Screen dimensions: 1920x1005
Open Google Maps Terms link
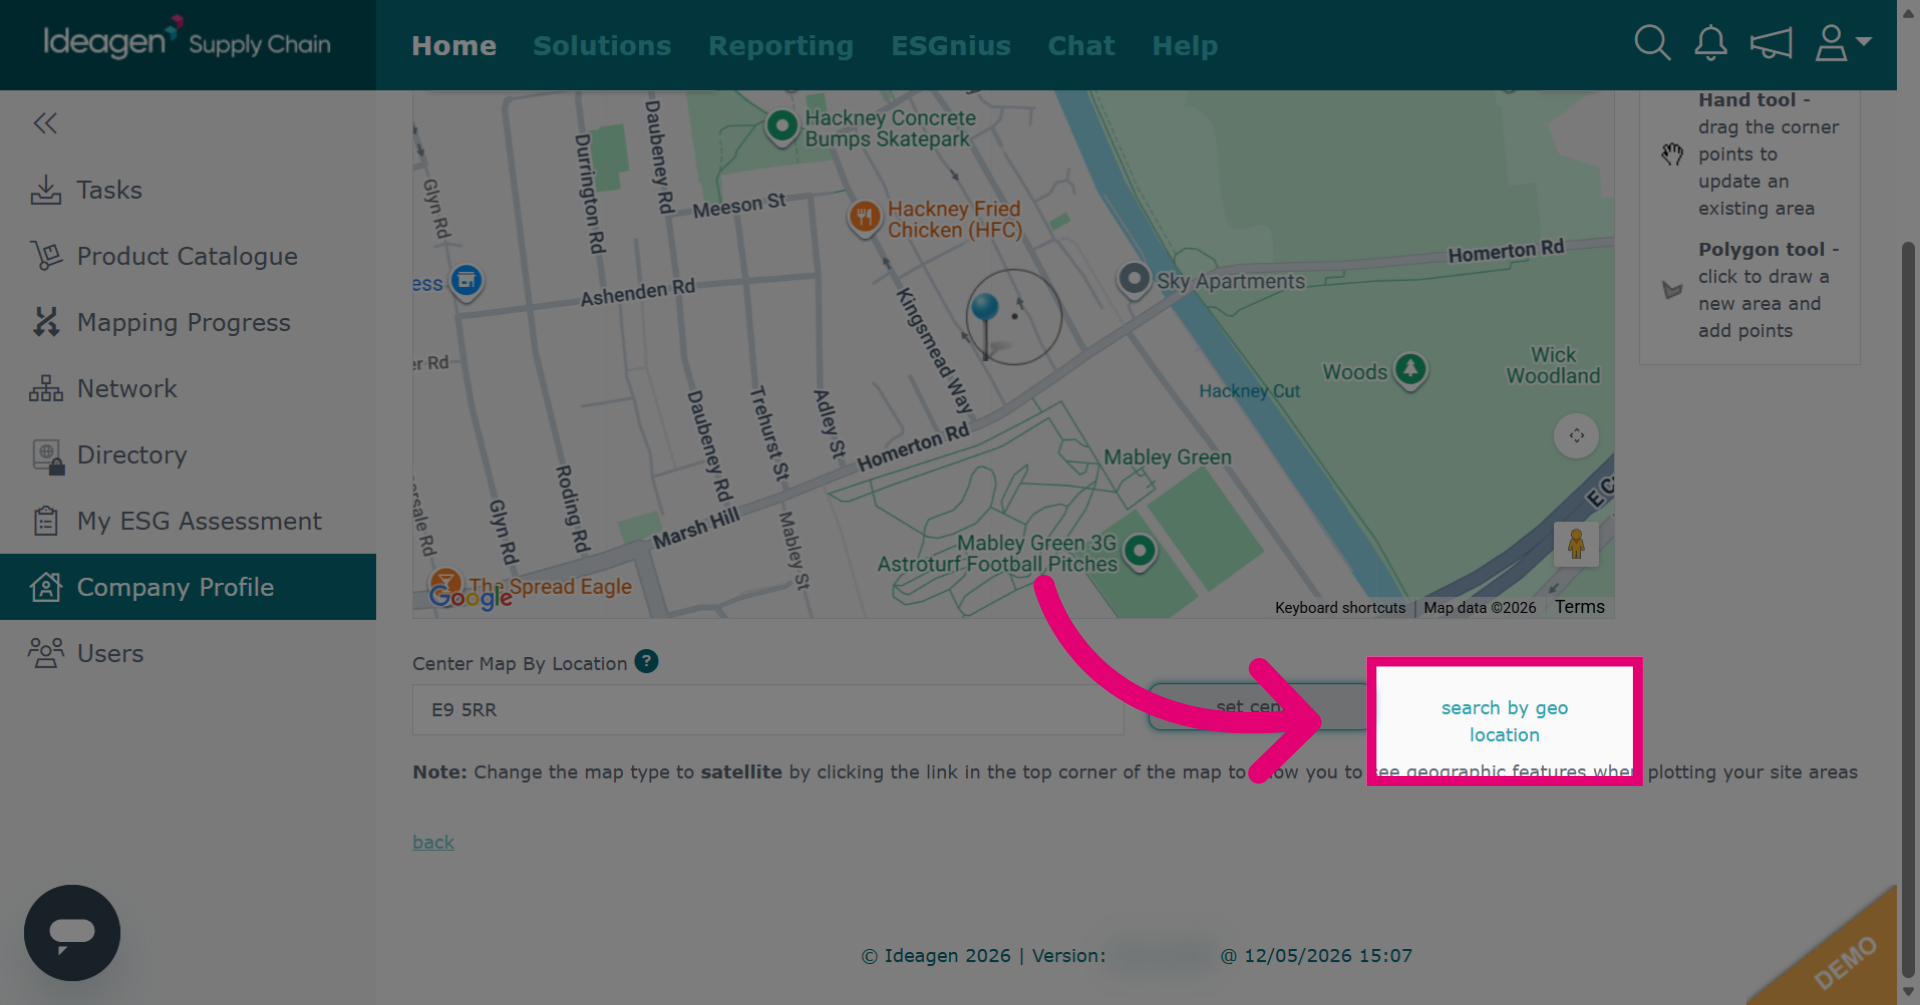[x=1579, y=607]
